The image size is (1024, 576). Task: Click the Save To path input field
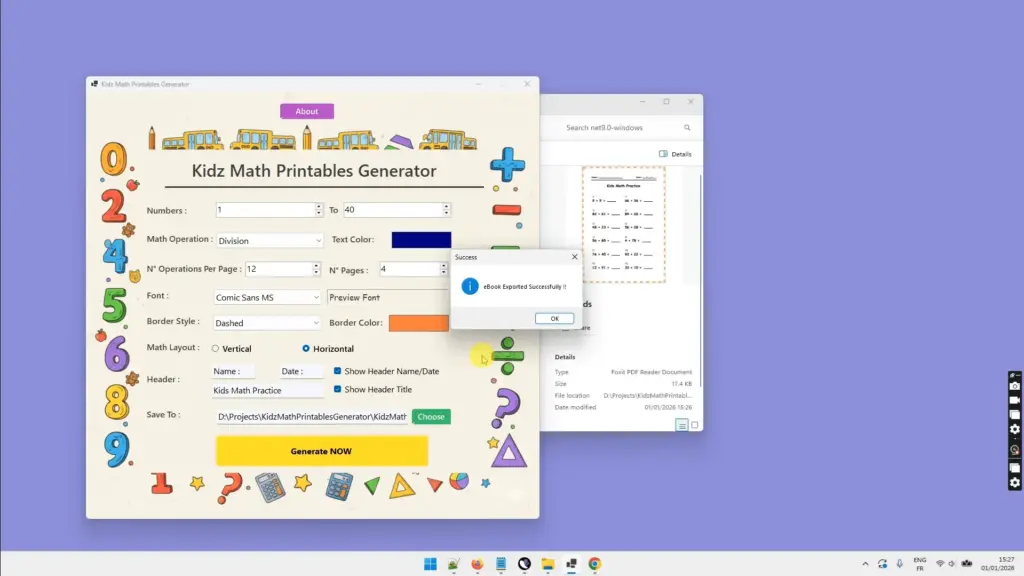click(310, 416)
